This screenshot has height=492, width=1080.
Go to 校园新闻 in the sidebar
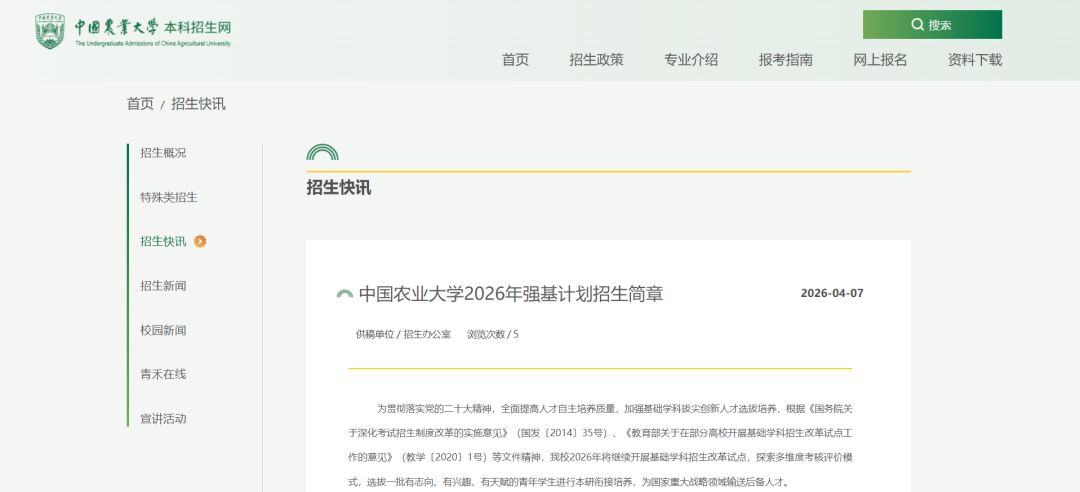163,330
